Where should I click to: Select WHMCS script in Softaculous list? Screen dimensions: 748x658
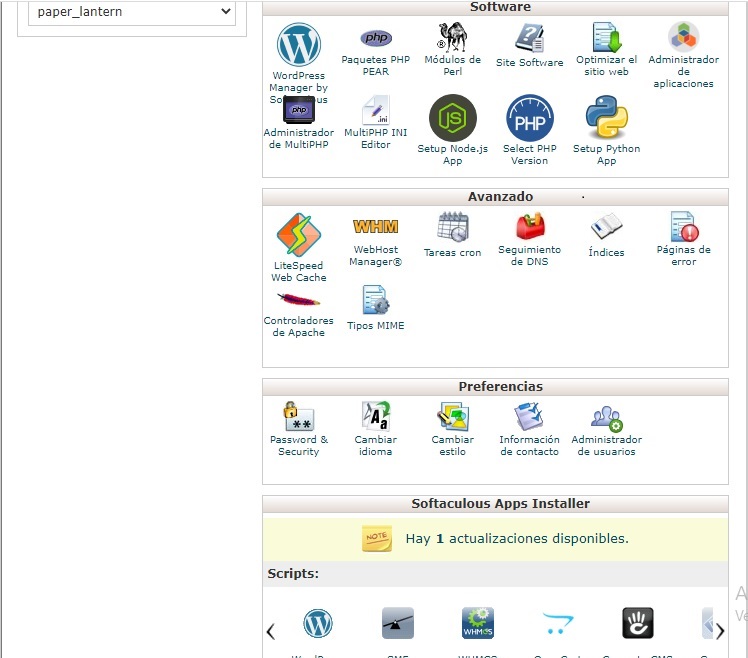pos(477,624)
